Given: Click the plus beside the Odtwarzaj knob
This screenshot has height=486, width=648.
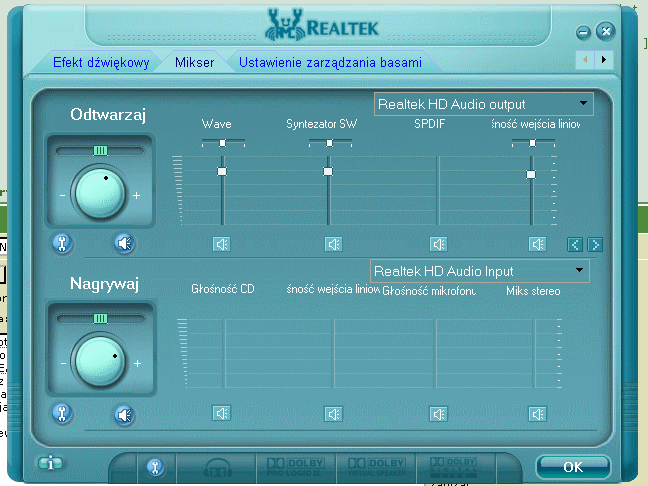Looking at the screenshot, I should [137, 195].
